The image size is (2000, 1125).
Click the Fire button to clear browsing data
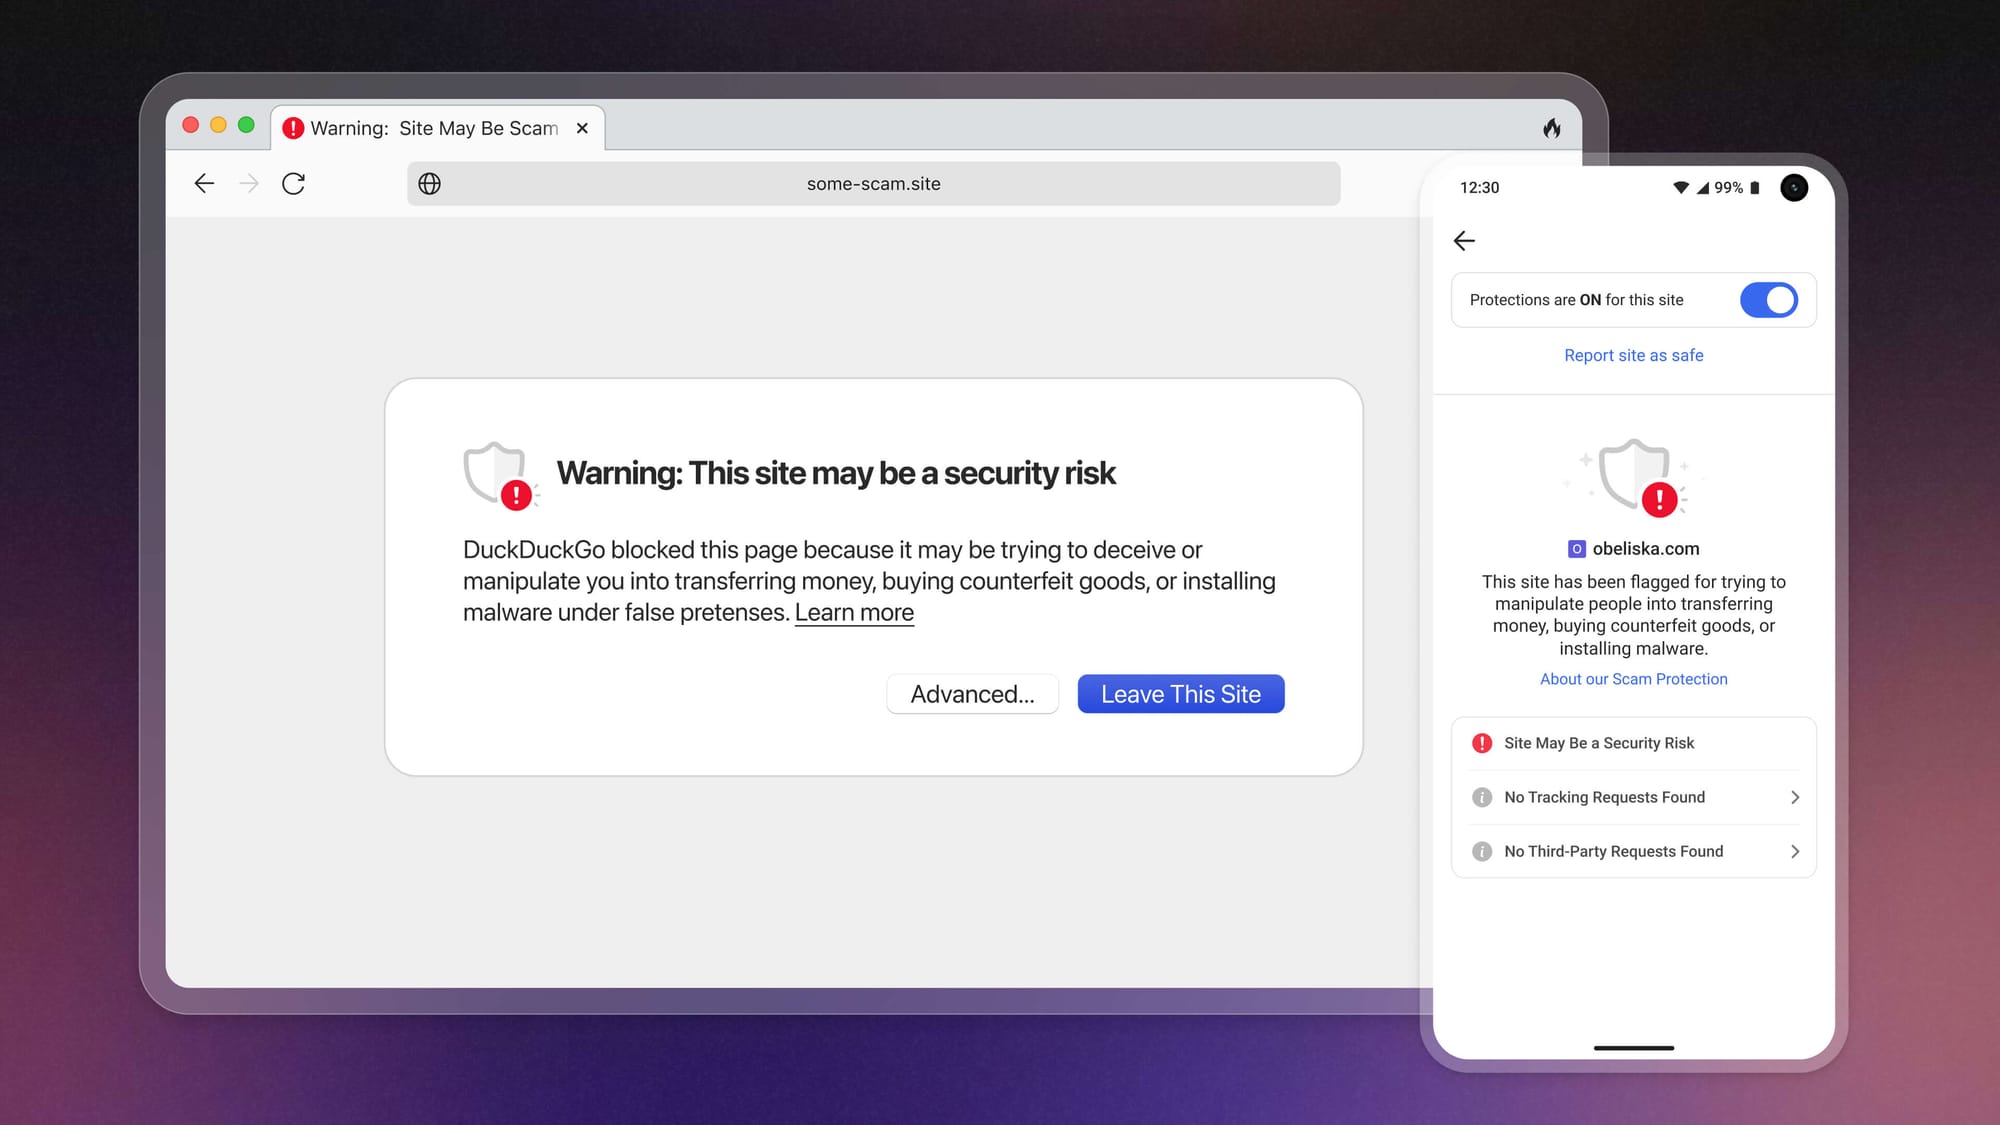coord(1552,128)
